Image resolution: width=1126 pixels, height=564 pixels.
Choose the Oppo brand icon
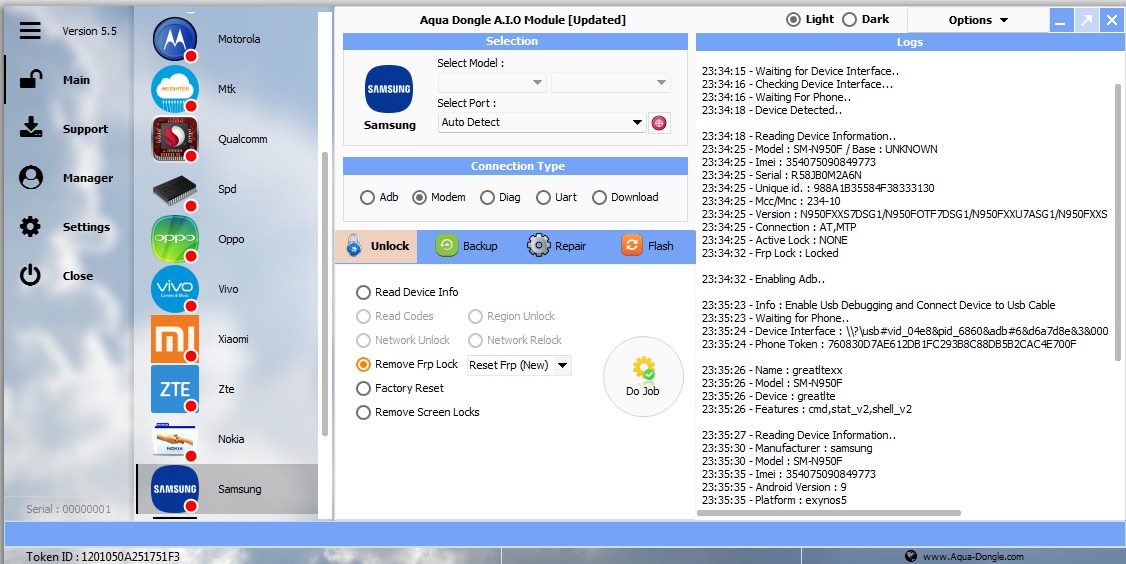[x=175, y=239]
